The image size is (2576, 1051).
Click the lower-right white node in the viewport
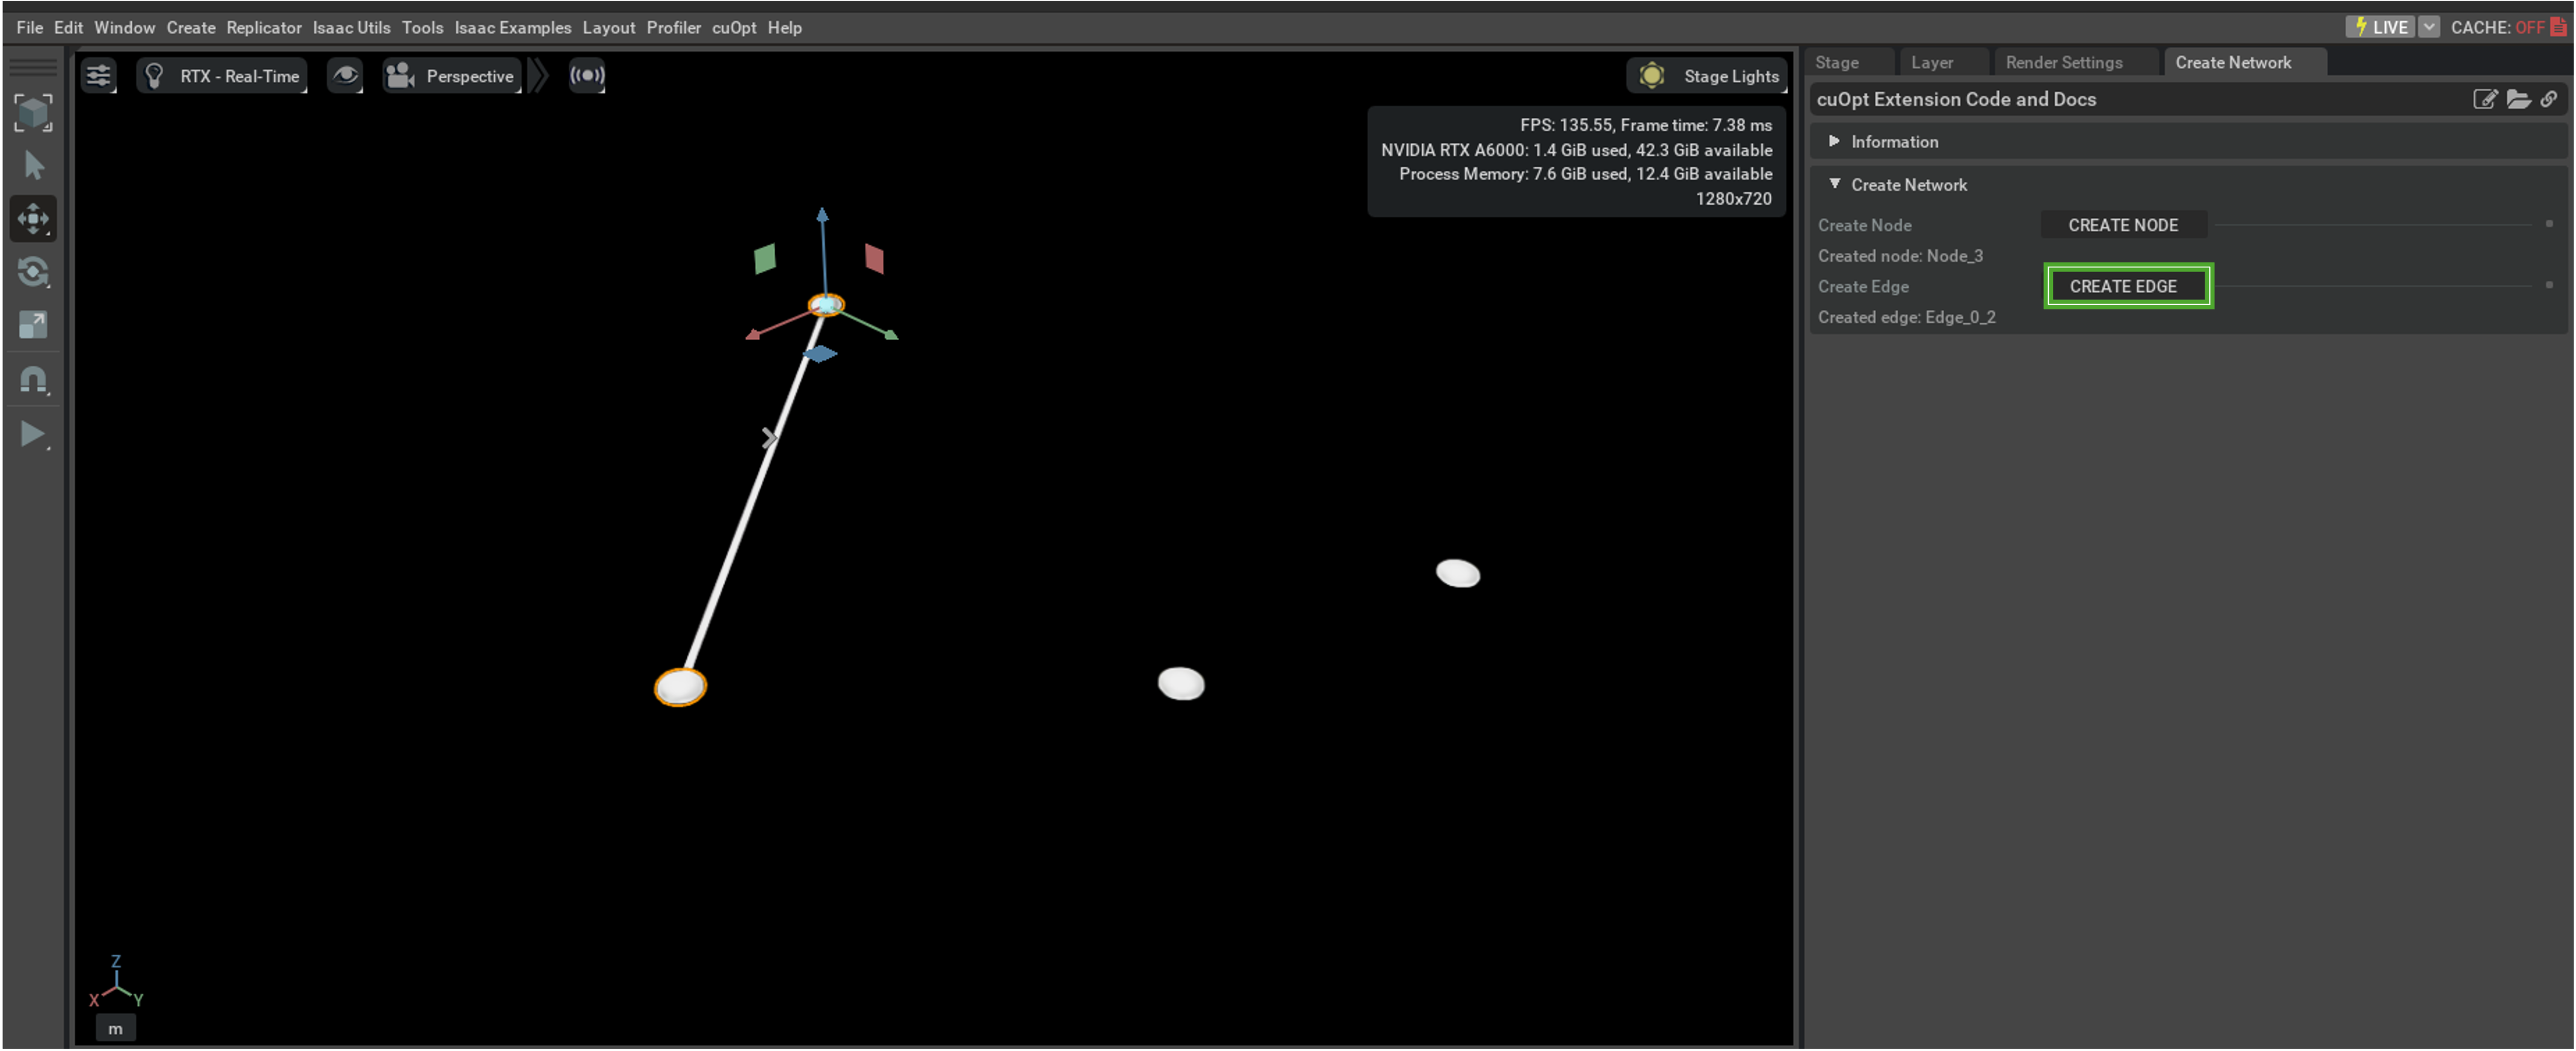(x=1180, y=684)
